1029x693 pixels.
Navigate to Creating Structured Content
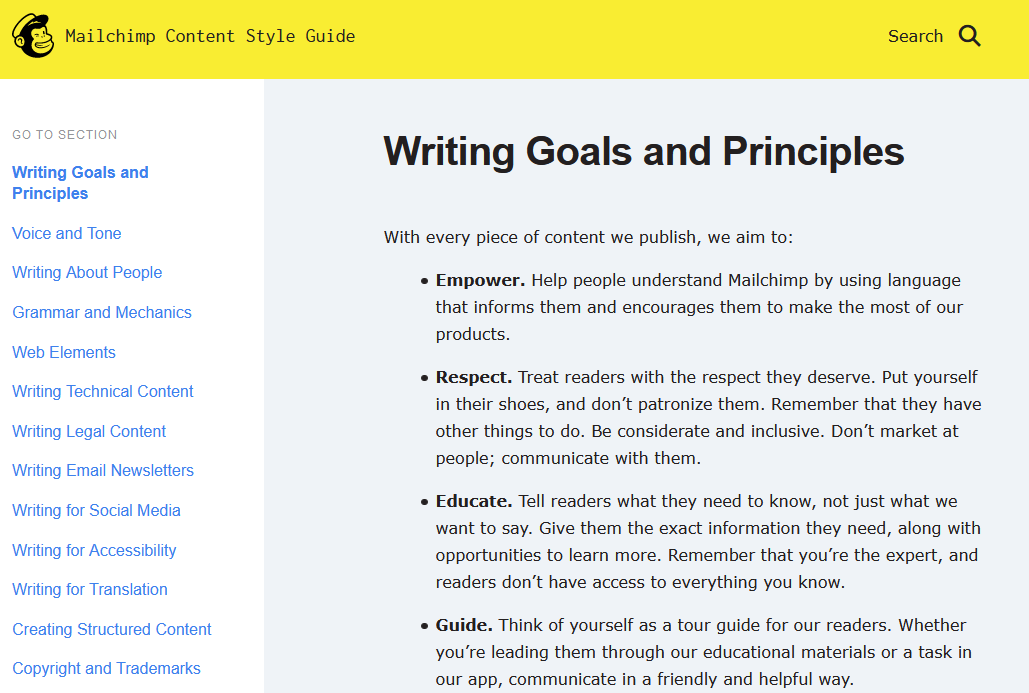coord(111,629)
